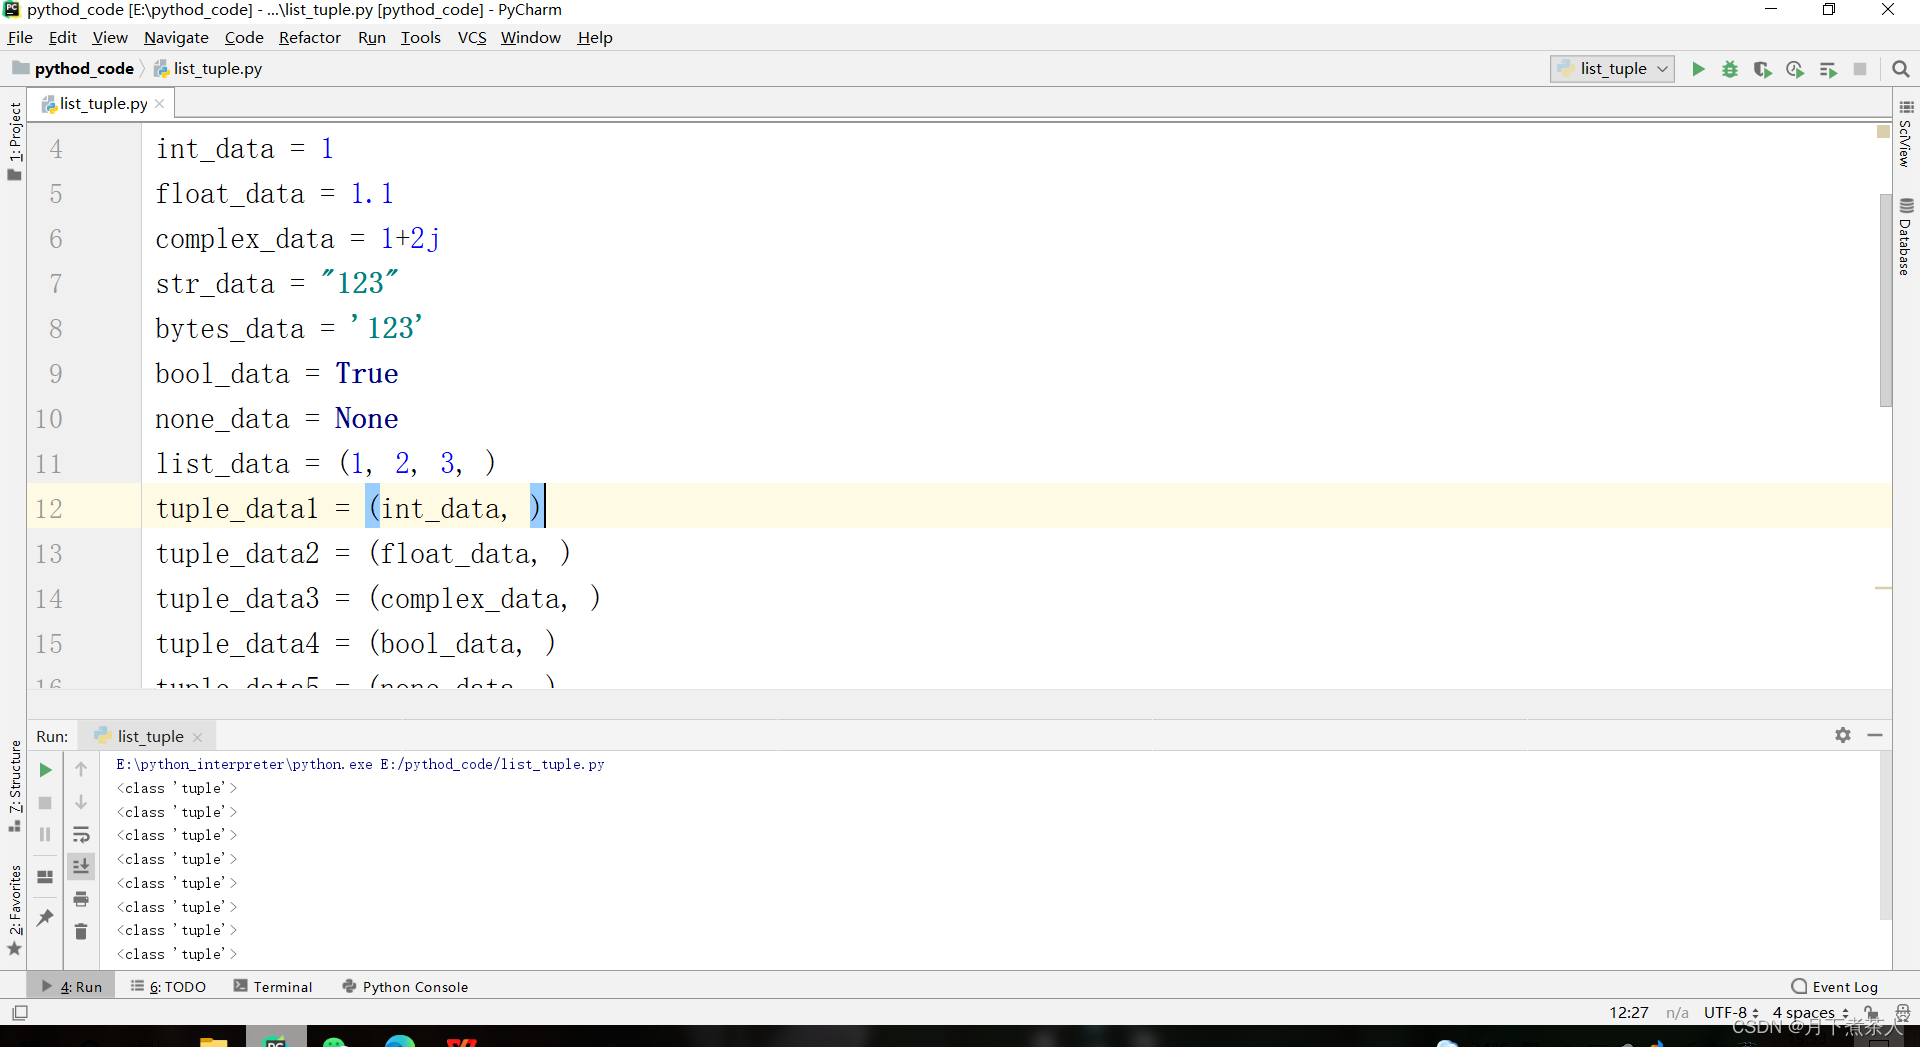Change file encoding UTF-8 in status bar

coord(1731,1013)
